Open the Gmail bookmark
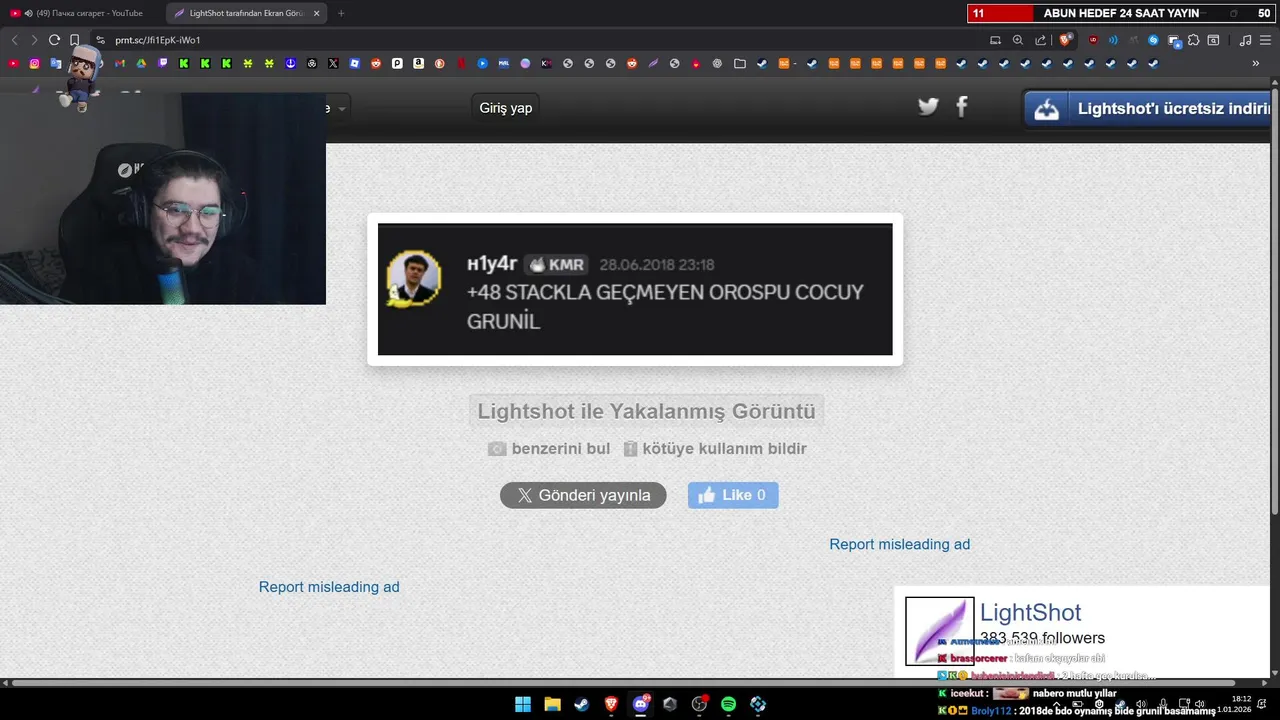The image size is (1280, 720). pyautogui.click(x=119, y=63)
